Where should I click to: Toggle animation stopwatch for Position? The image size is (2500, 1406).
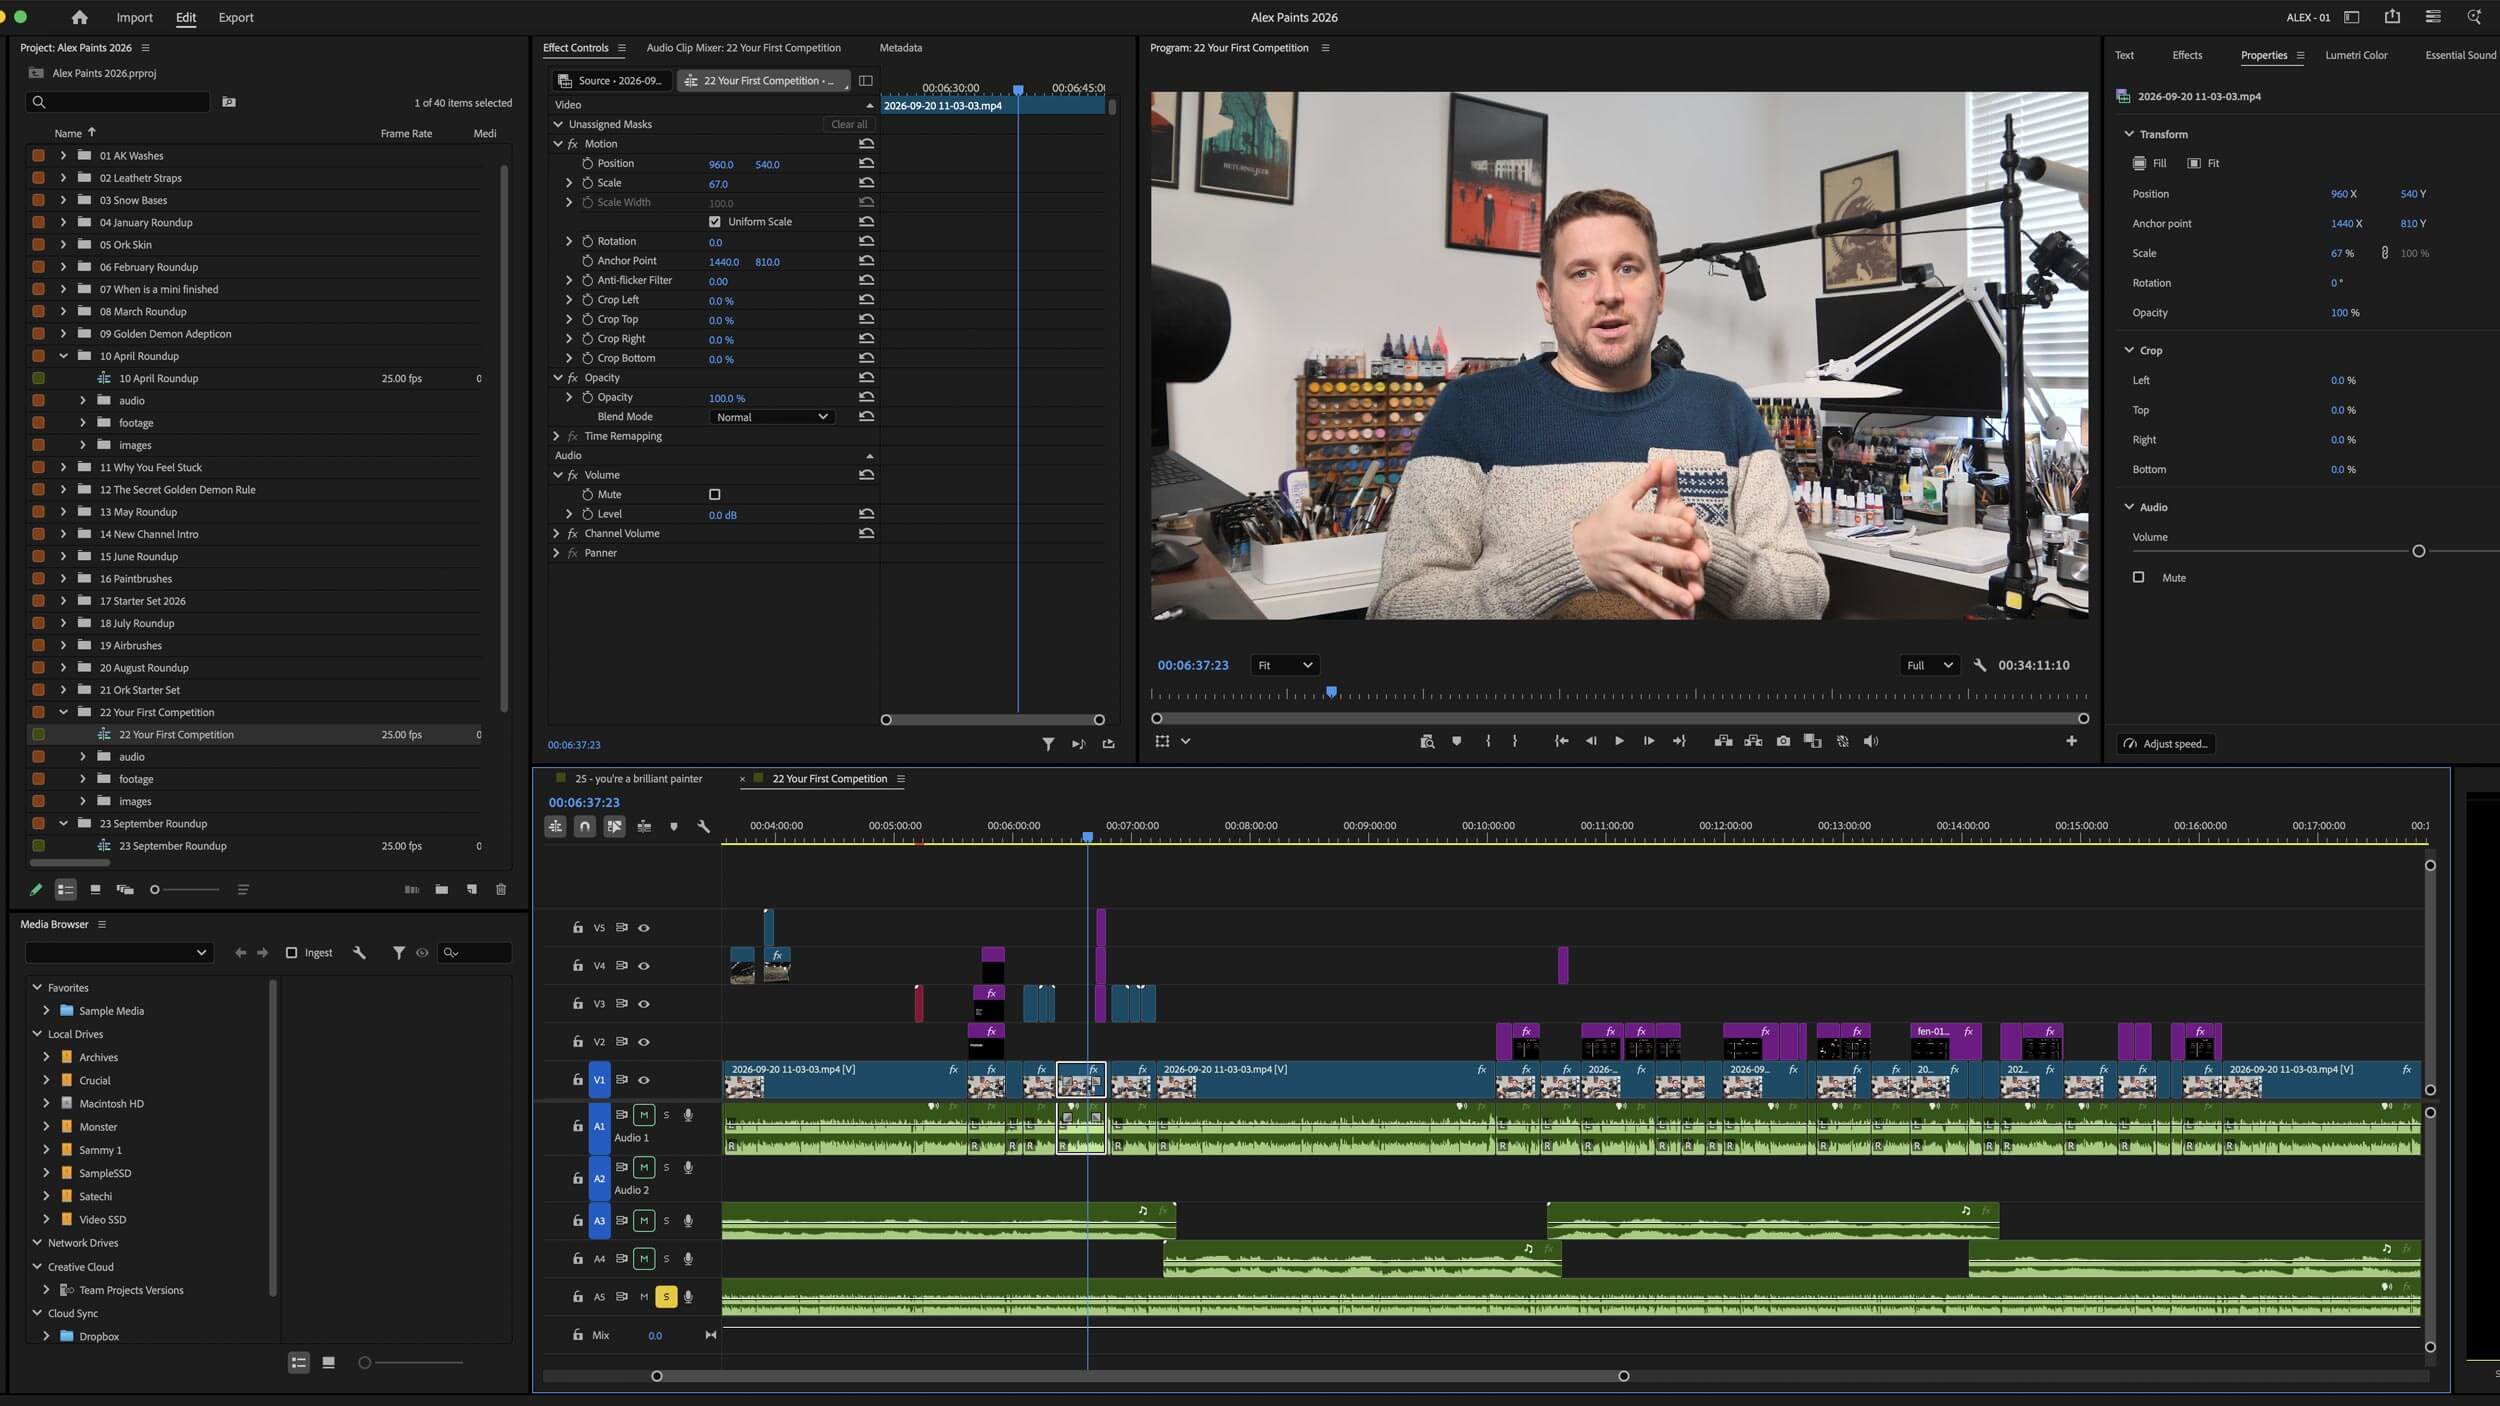[x=587, y=164]
